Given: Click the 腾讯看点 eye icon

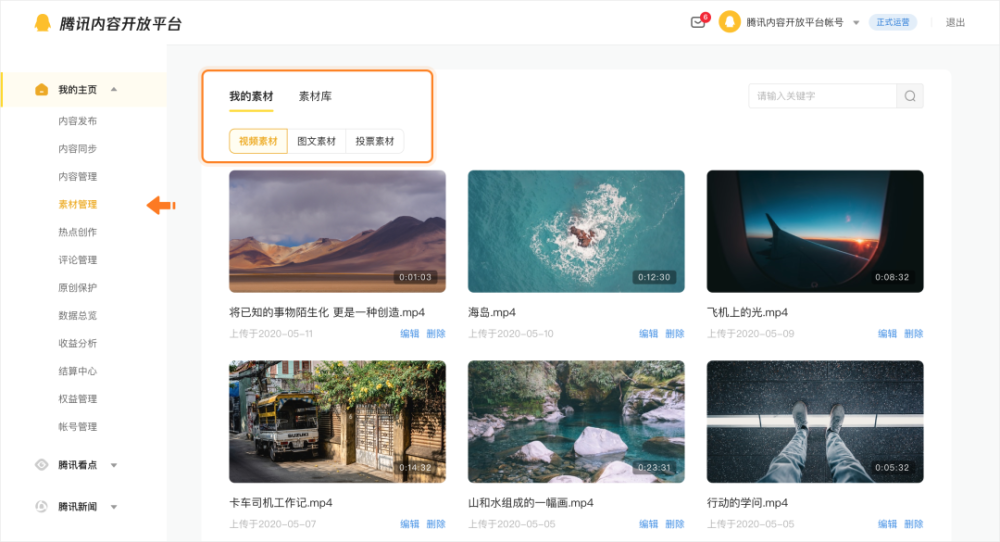Looking at the screenshot, I should tap(41, 465).
